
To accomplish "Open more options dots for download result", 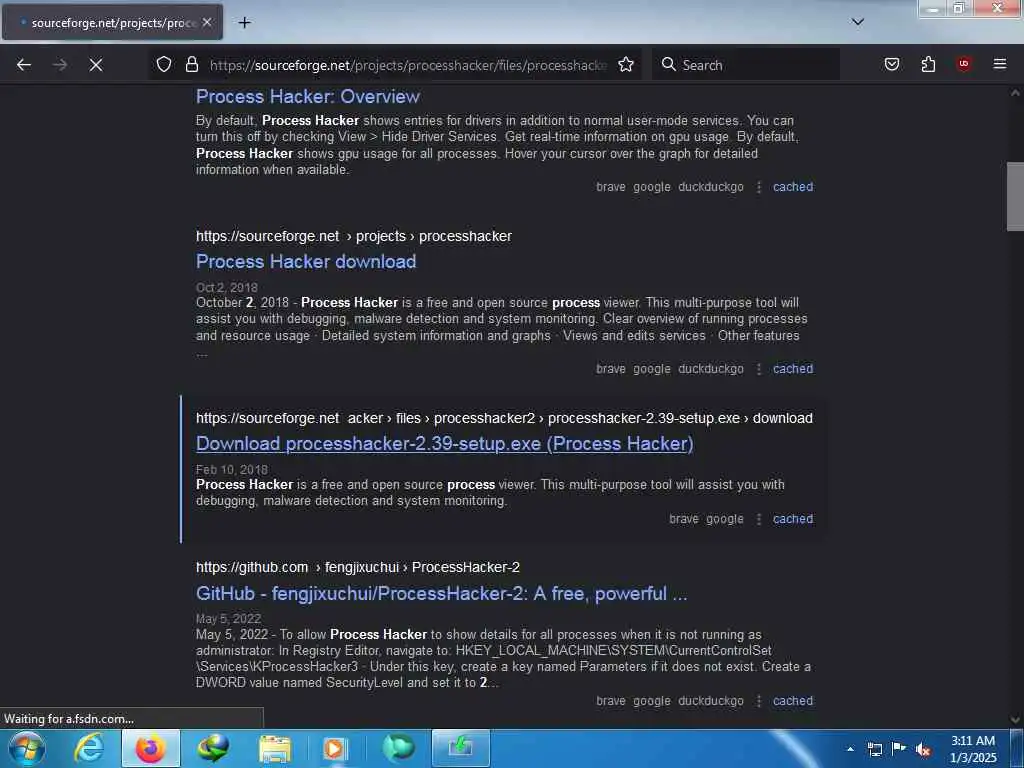I will point(759,368).
